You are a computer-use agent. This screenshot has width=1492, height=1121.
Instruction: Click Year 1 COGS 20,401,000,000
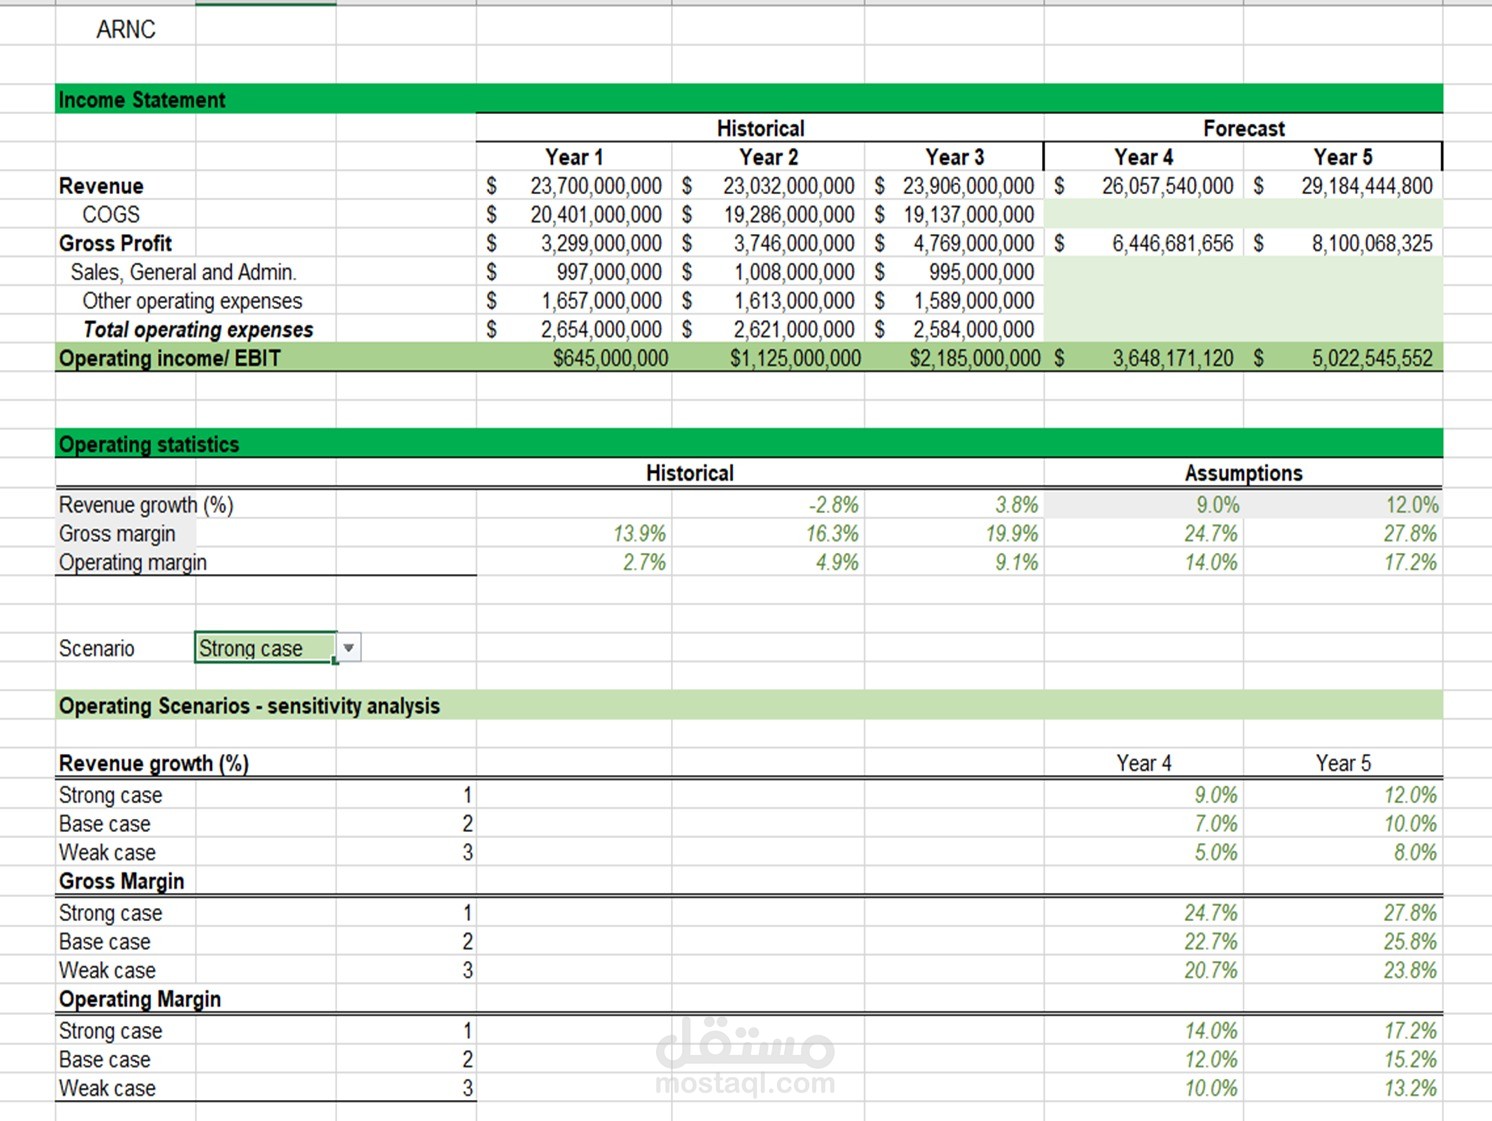[573, 215]
